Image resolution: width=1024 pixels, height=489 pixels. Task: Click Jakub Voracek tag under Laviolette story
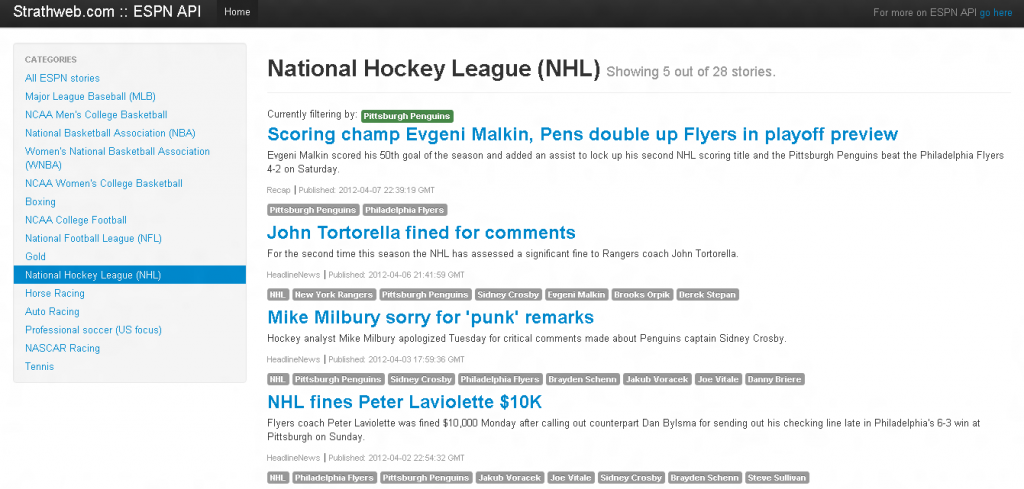pos(509,478)
